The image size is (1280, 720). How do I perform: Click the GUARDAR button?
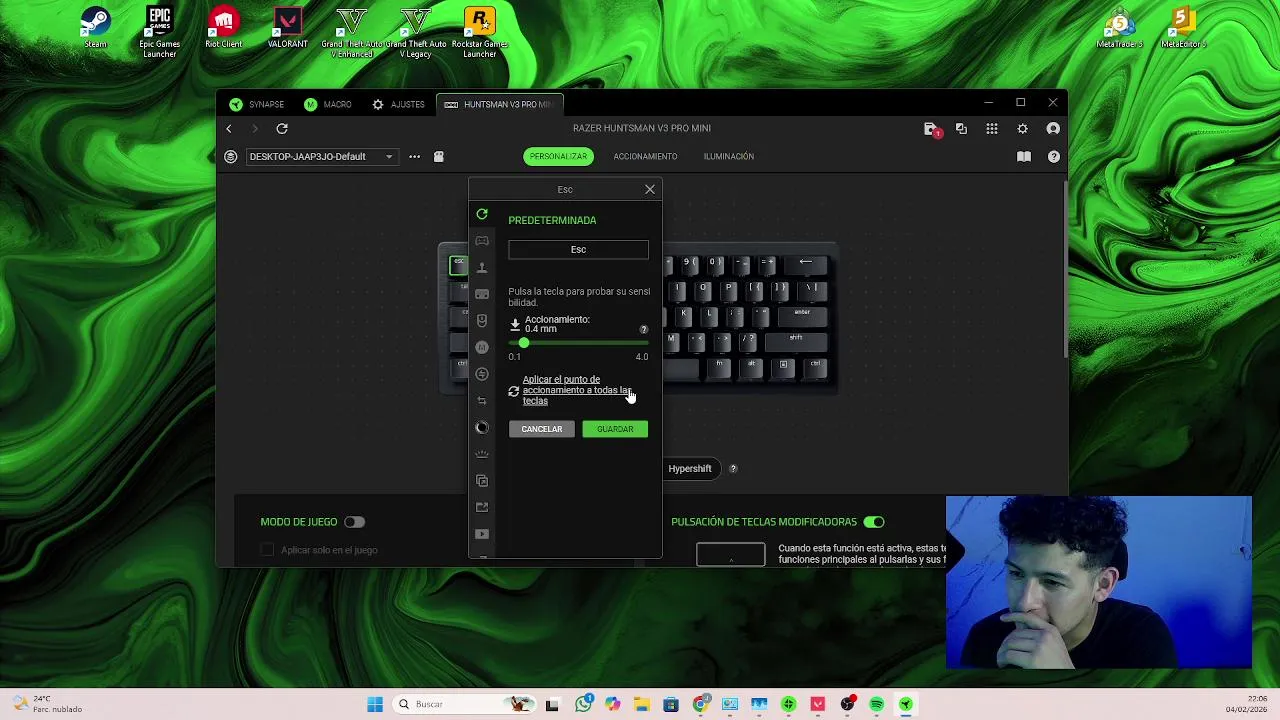615,429
